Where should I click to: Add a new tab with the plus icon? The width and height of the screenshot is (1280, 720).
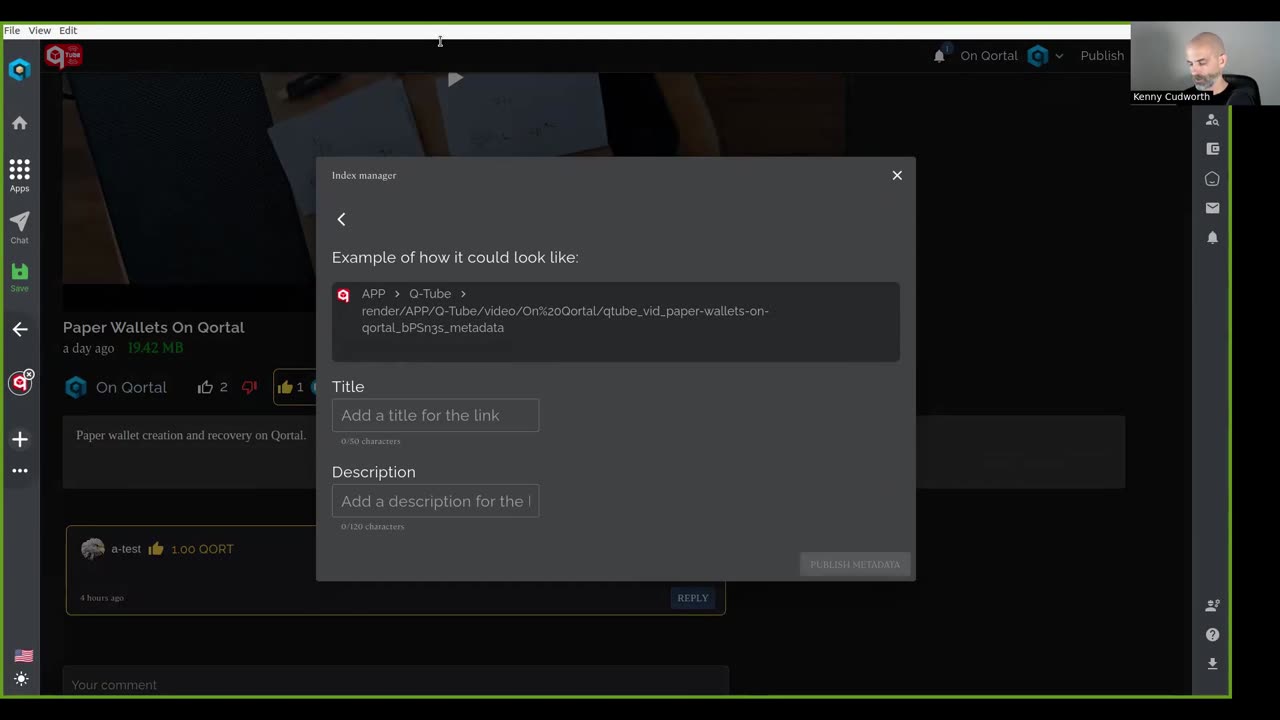(19, 439)
